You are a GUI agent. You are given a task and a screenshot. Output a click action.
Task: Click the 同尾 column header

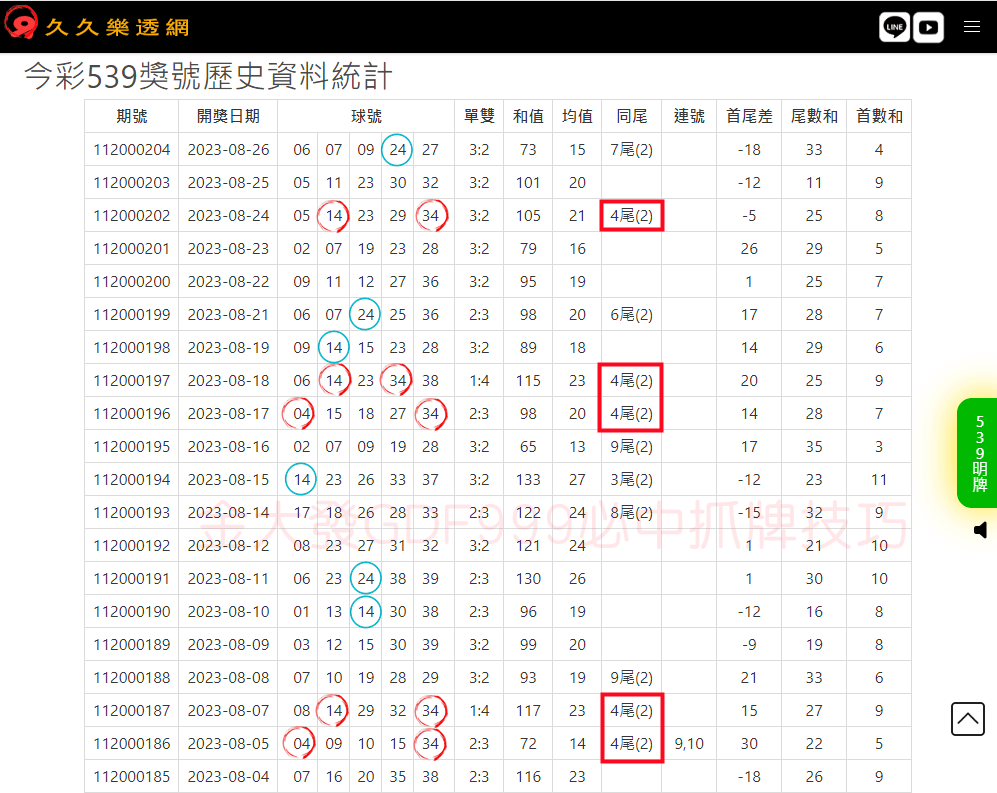(630, 116)
